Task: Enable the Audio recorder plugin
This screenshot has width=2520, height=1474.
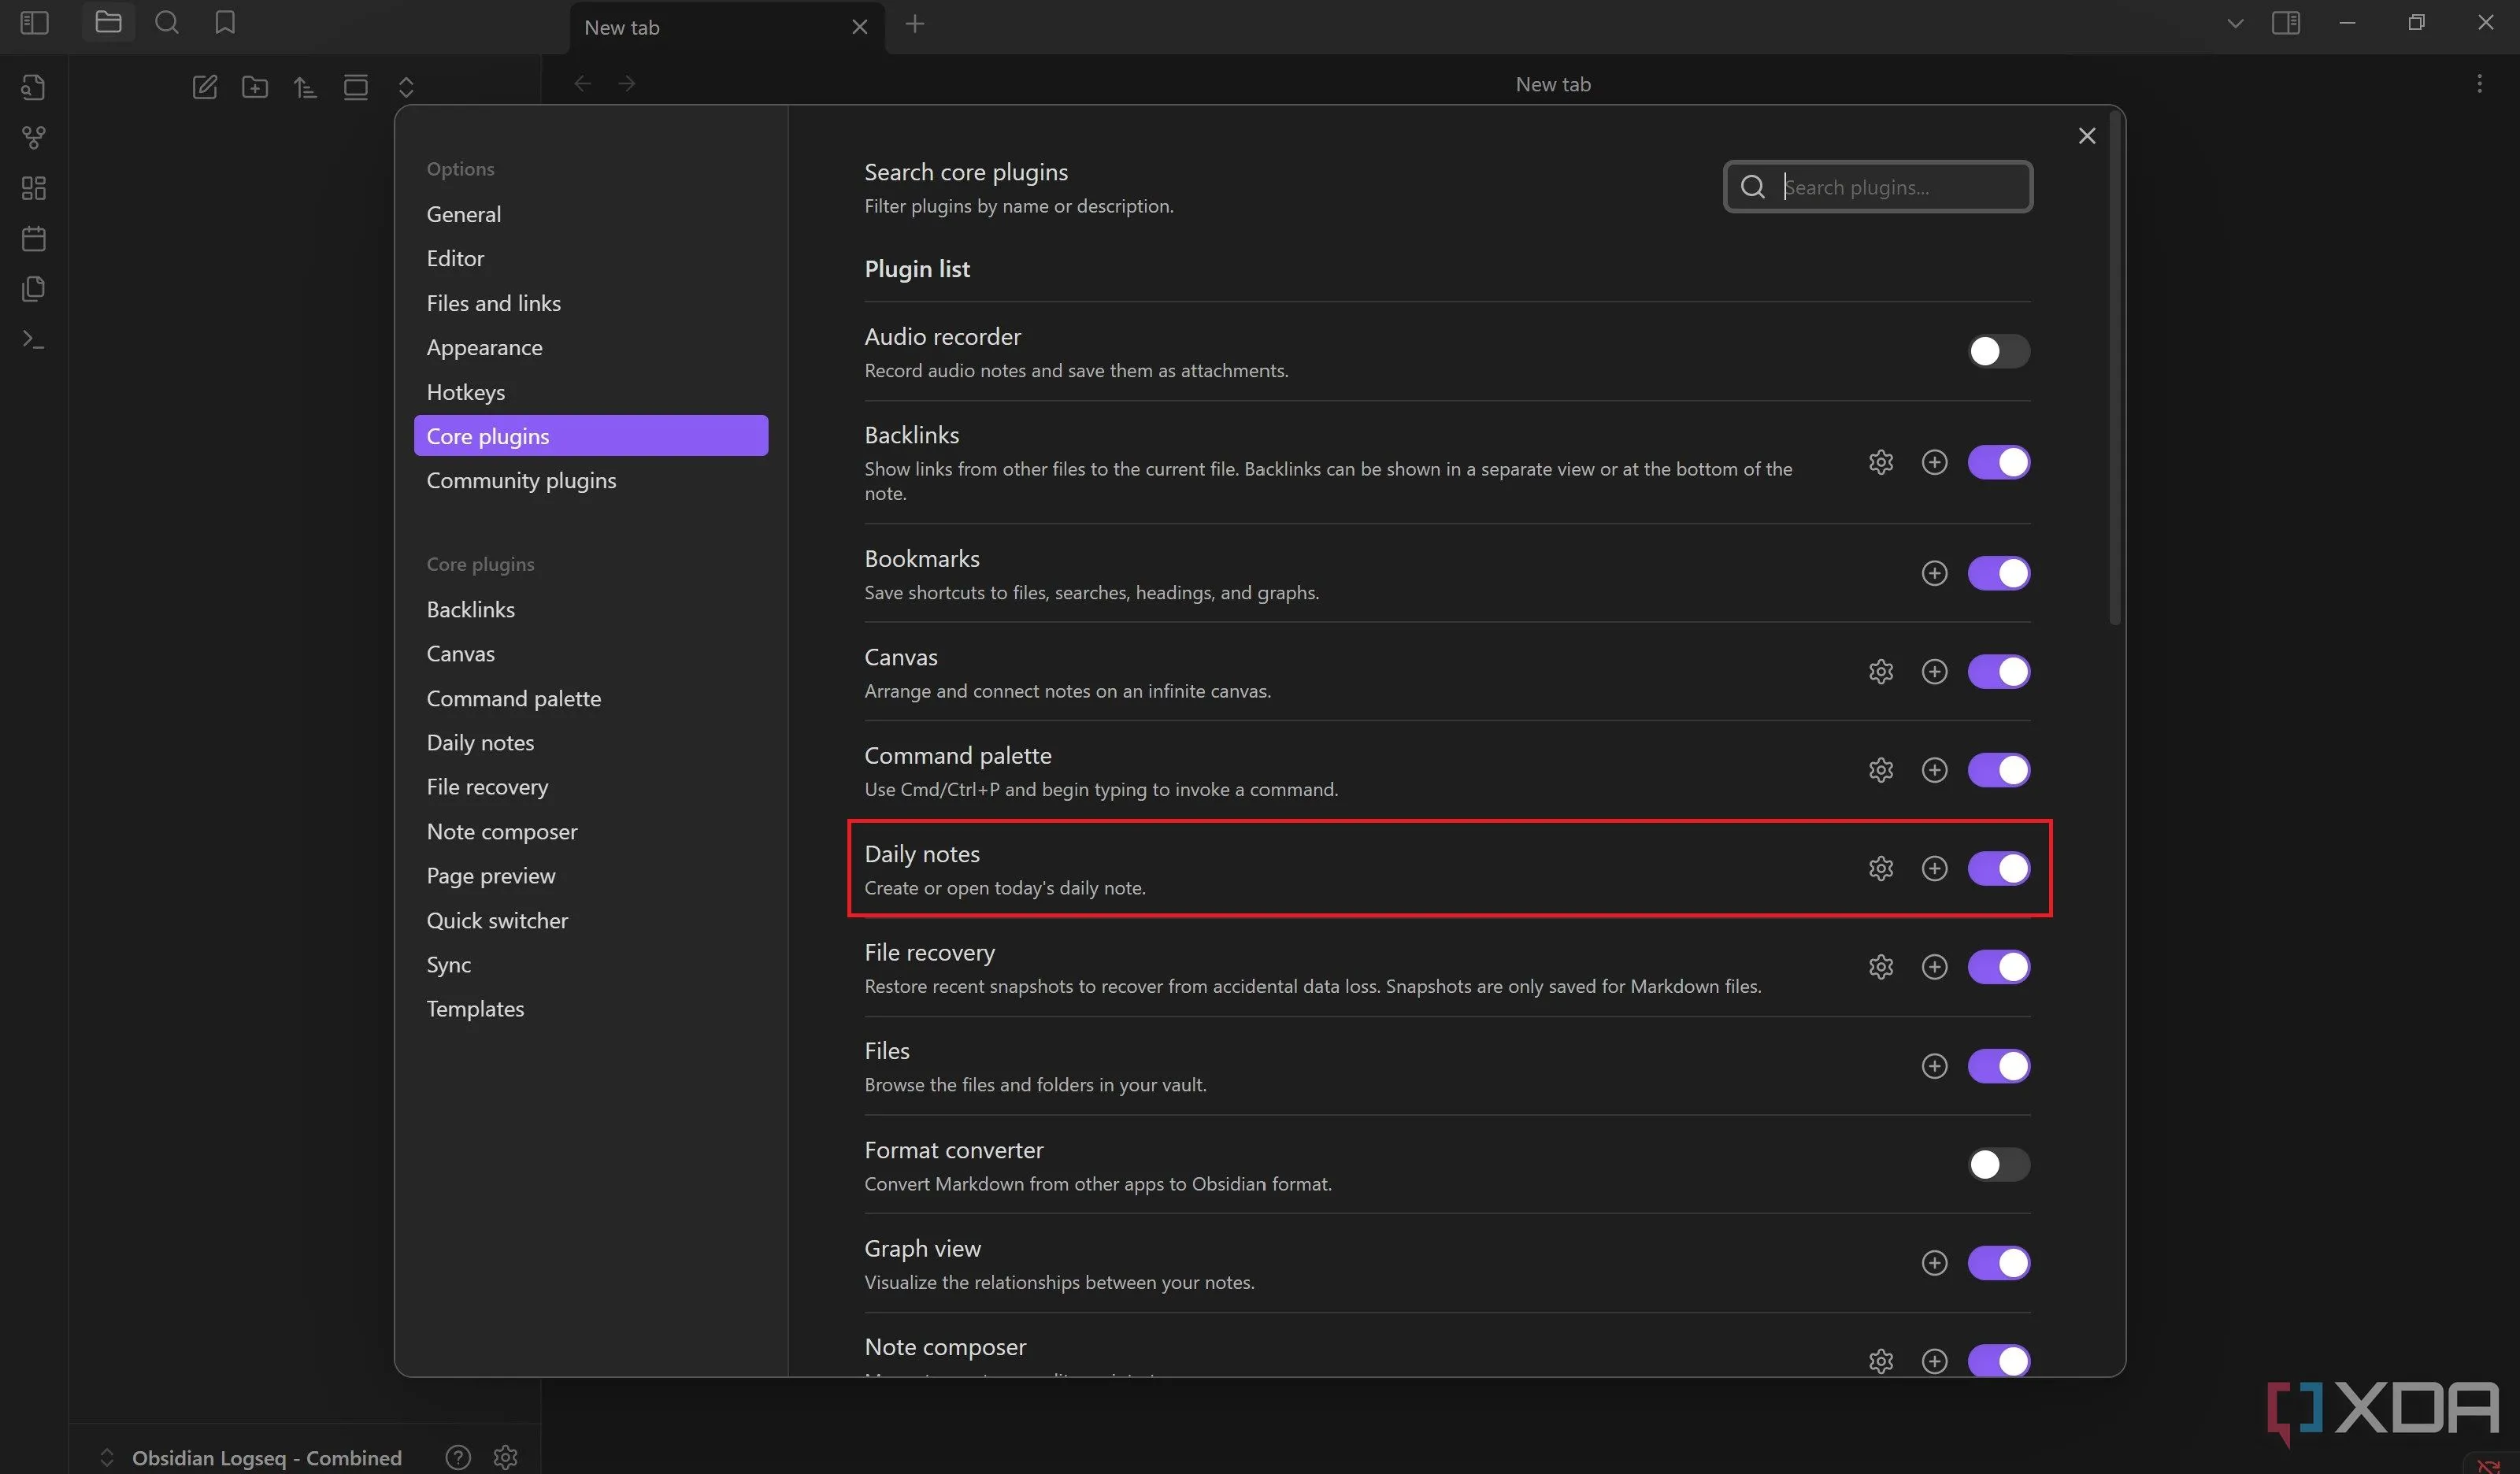Action: 1999,351
